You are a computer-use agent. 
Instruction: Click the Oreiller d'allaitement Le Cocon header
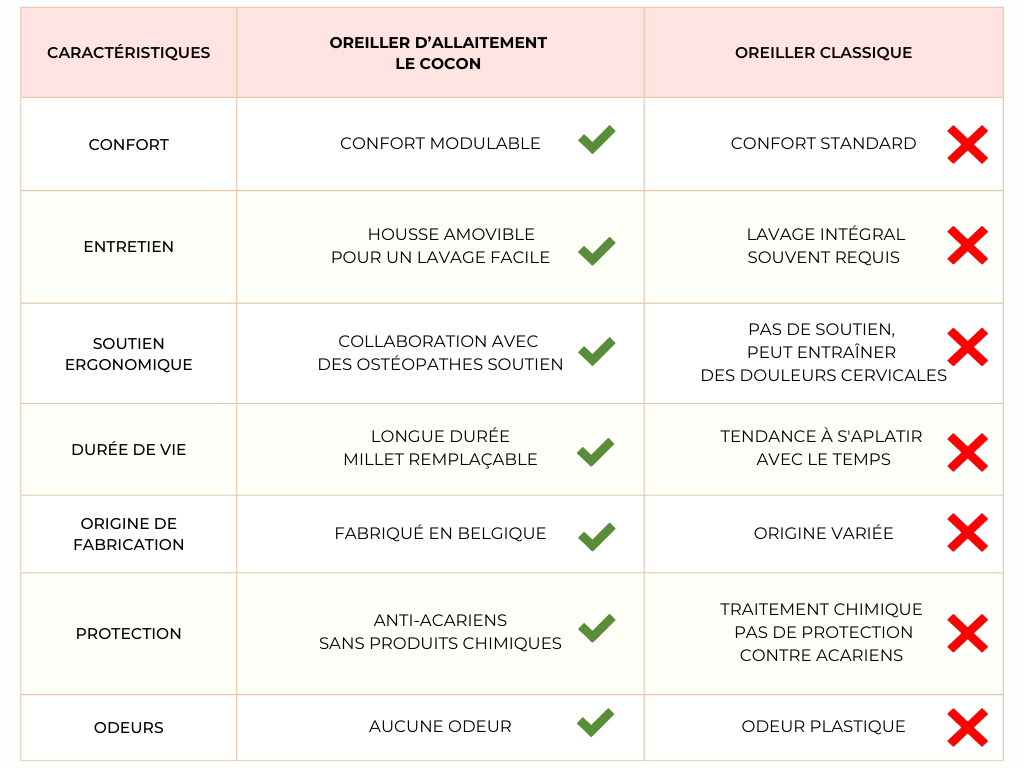pyautogui.click(x=438, y=53)
